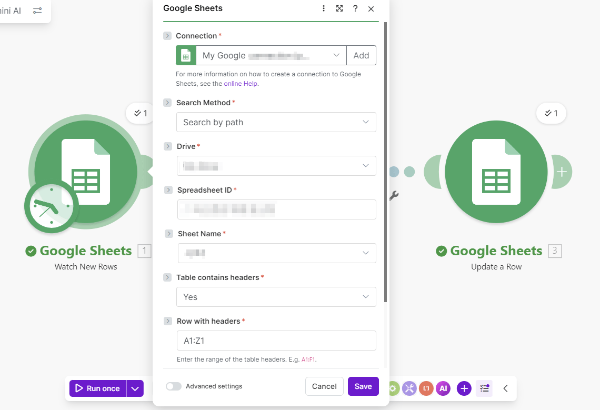Screen dimensions: 600x410
Task: Click the Row with headers field
Action: [277, 340]
